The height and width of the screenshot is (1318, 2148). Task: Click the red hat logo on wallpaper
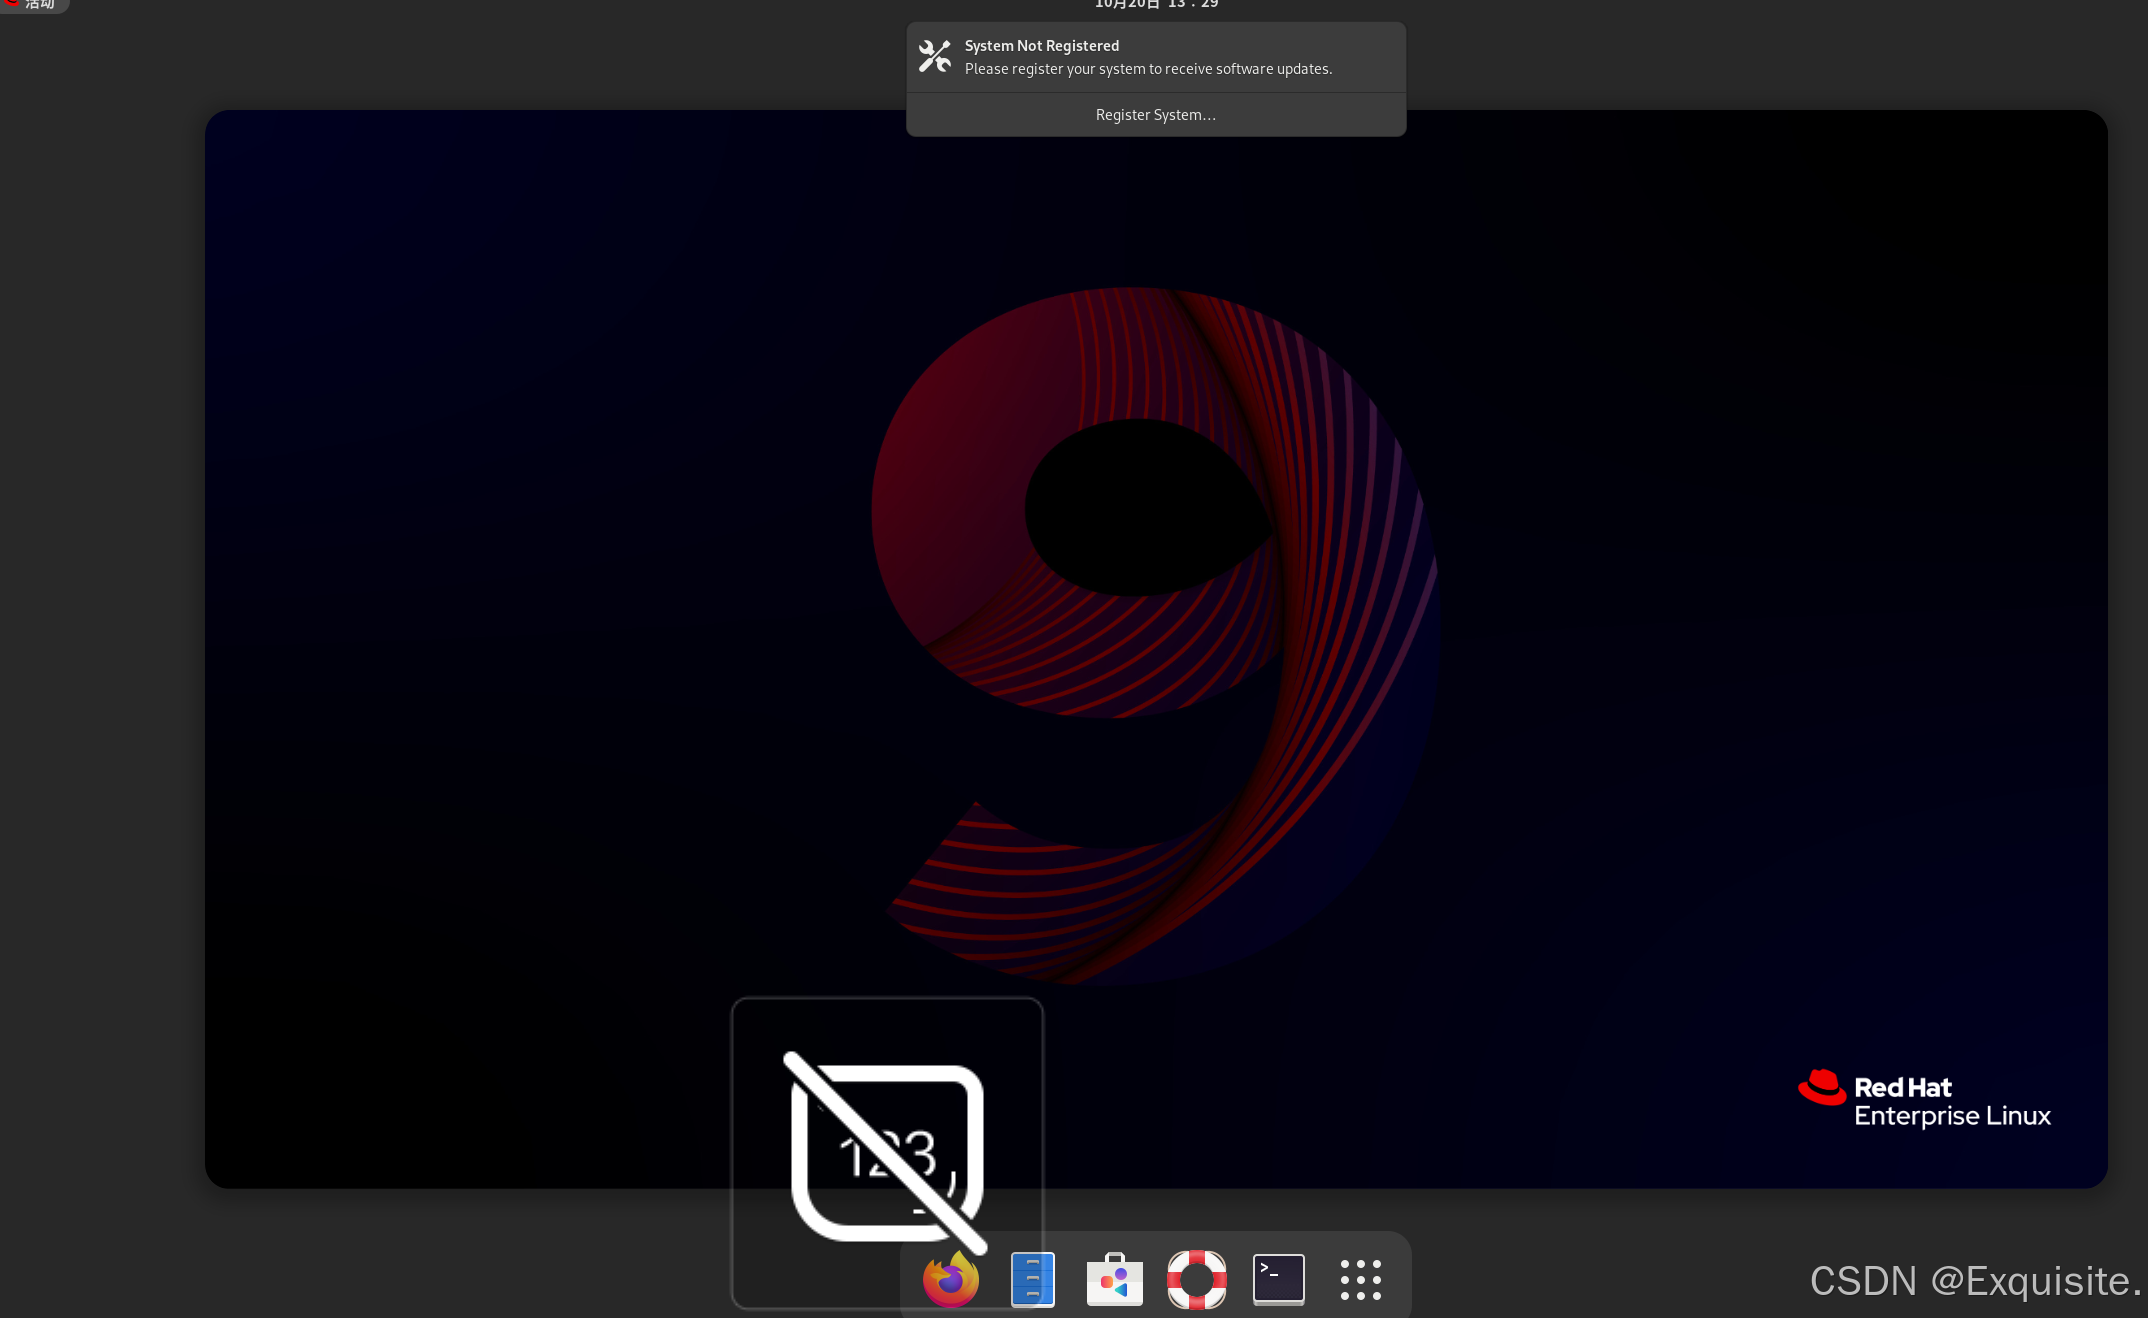click(1822, 1088)
